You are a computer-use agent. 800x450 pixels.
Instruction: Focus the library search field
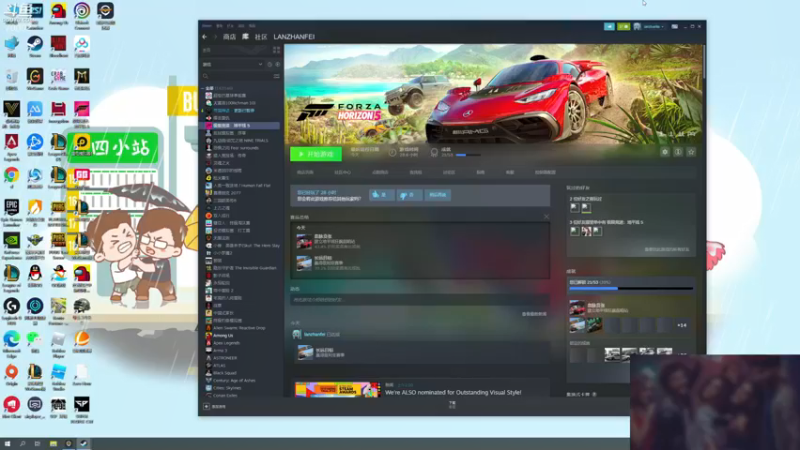click(x=237, y=76)
